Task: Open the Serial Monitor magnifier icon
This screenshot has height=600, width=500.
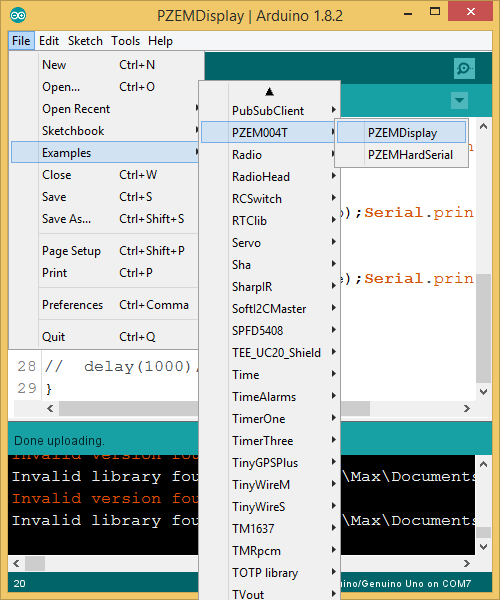Action: click(464, 68)
